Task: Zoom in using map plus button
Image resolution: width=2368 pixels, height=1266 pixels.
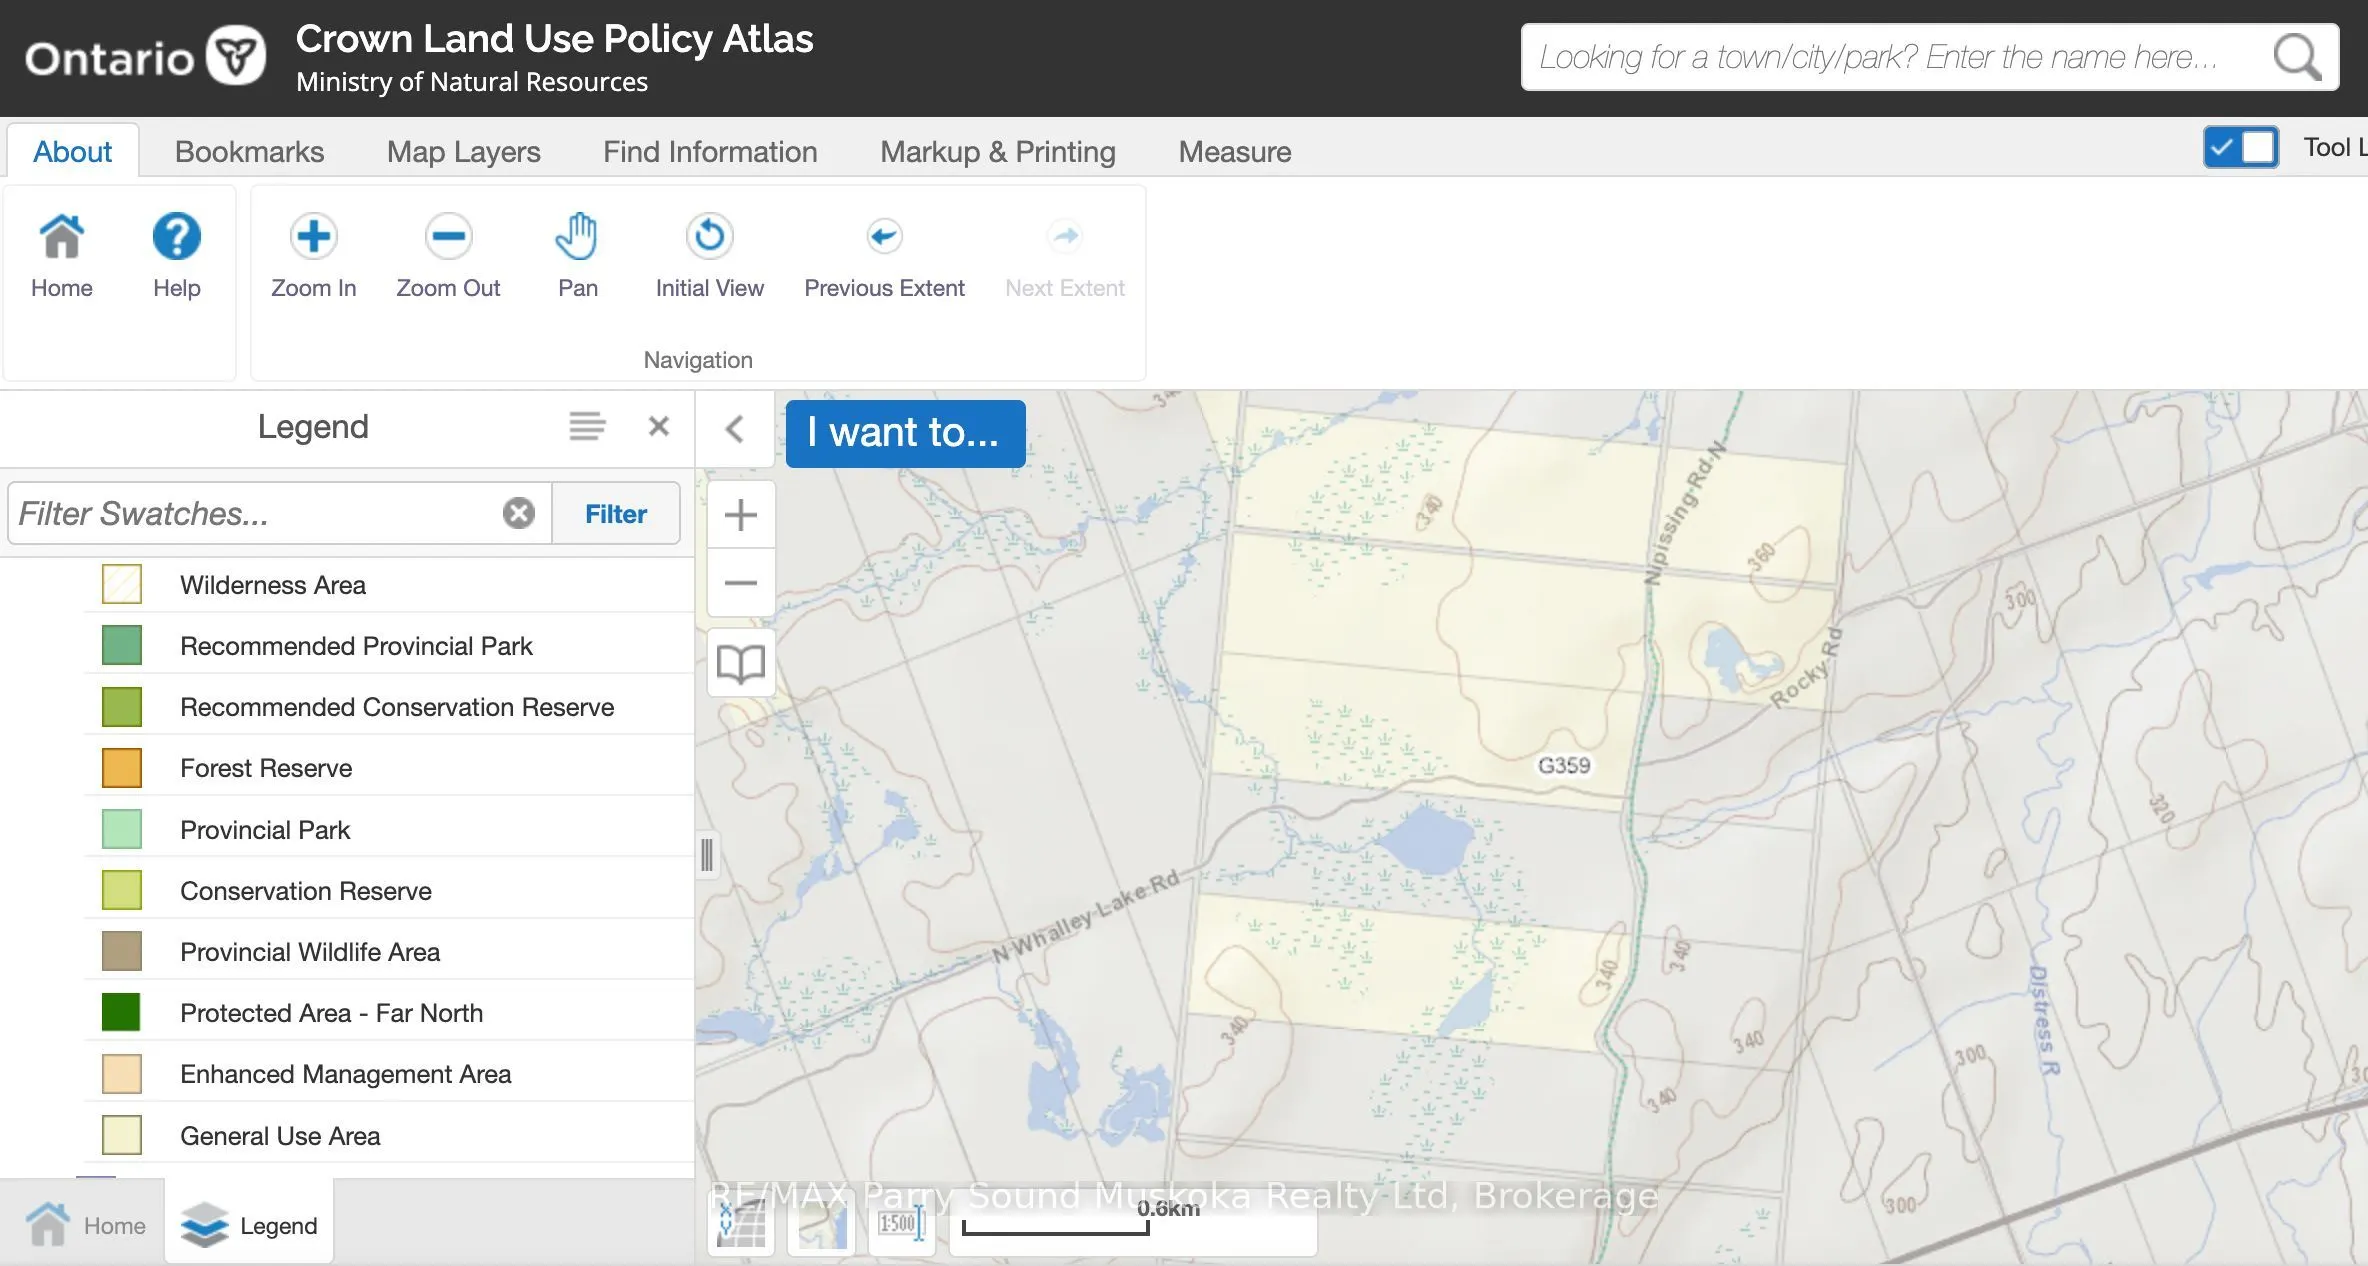Action: [x=740, y=515]
